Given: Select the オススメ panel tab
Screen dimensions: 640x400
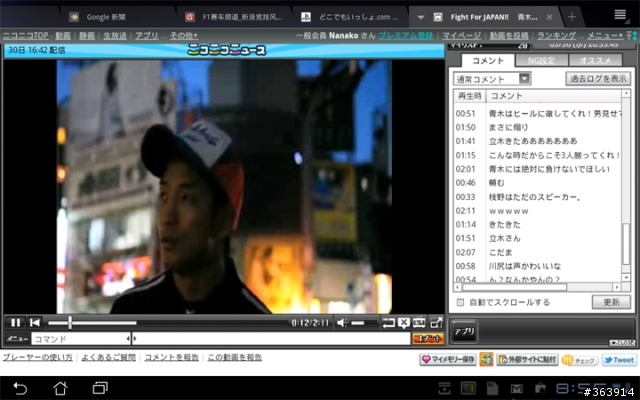Looking at the screenshot, I should click(x=596, y=61).
